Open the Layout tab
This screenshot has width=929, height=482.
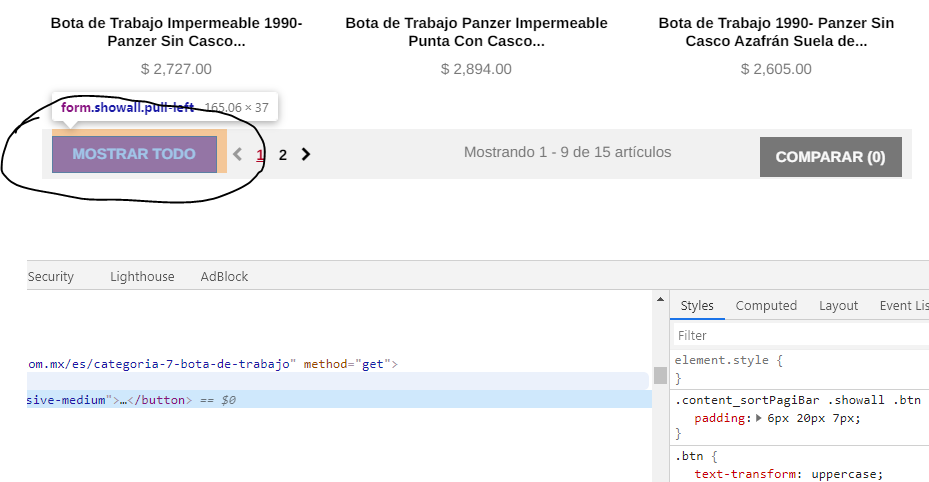click(838, 306)
